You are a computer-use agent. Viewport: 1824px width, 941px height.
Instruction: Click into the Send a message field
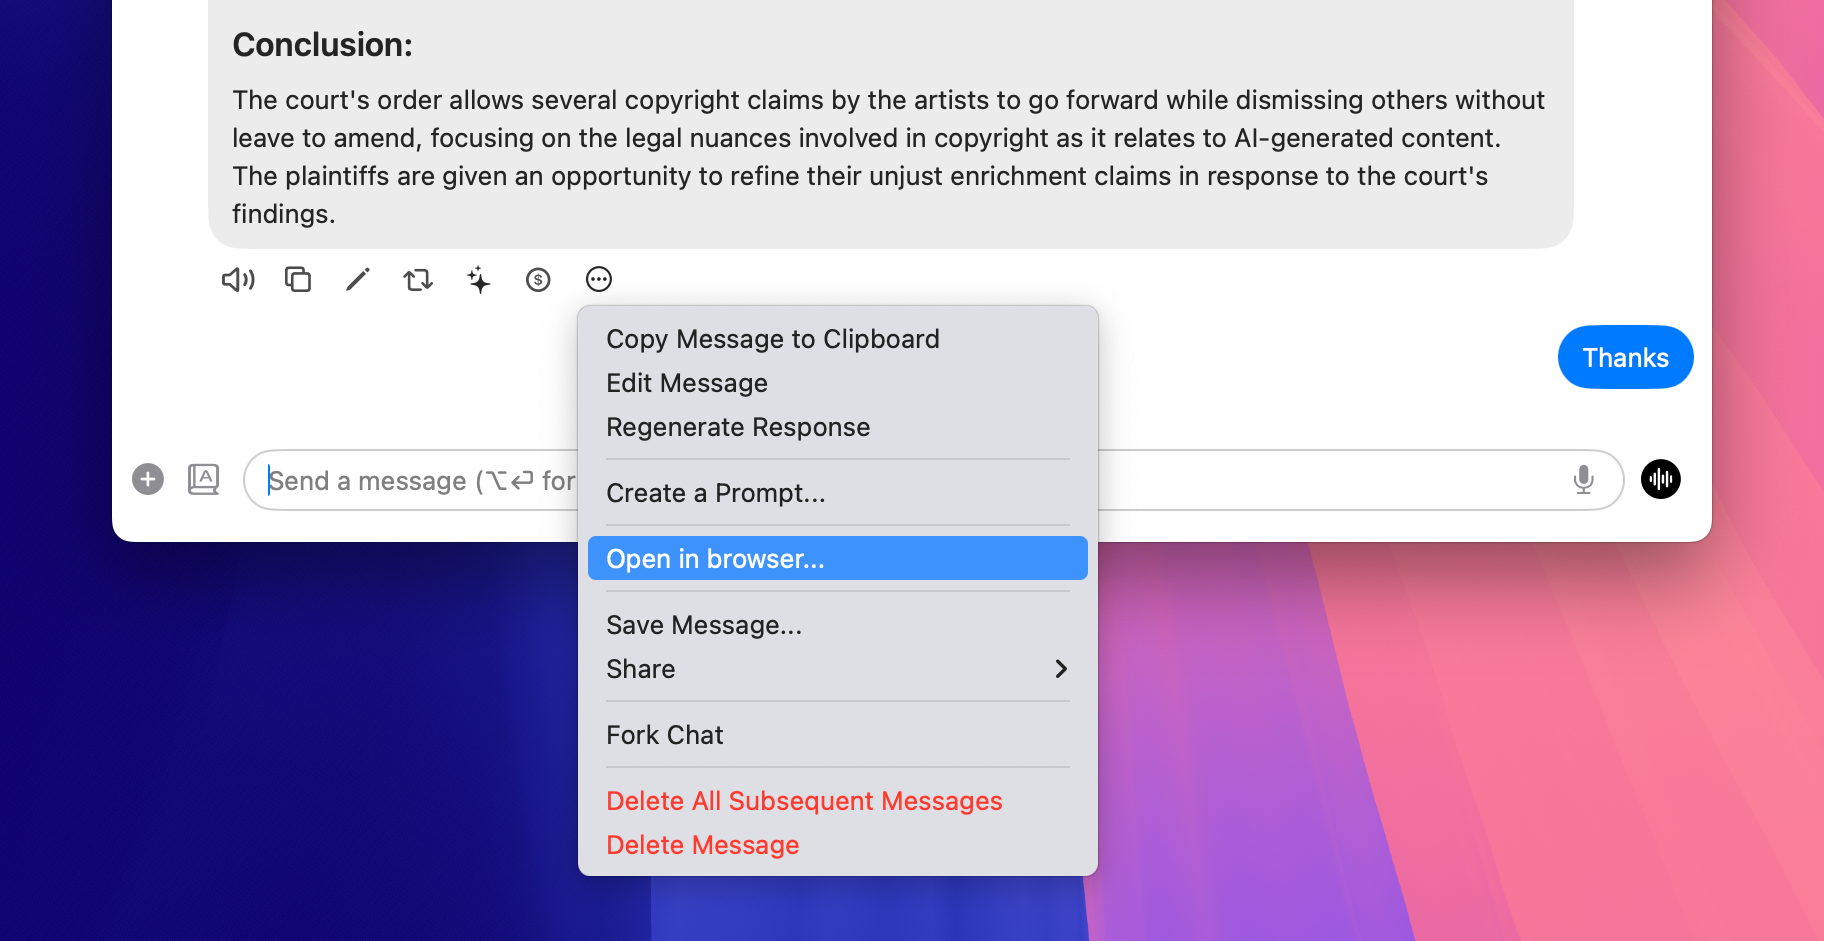coord(933,480)
